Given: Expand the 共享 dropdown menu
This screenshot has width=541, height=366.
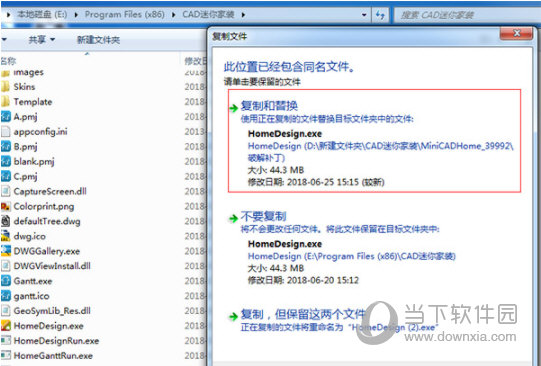Looking at the screenshot, I should tap(52, 40).
